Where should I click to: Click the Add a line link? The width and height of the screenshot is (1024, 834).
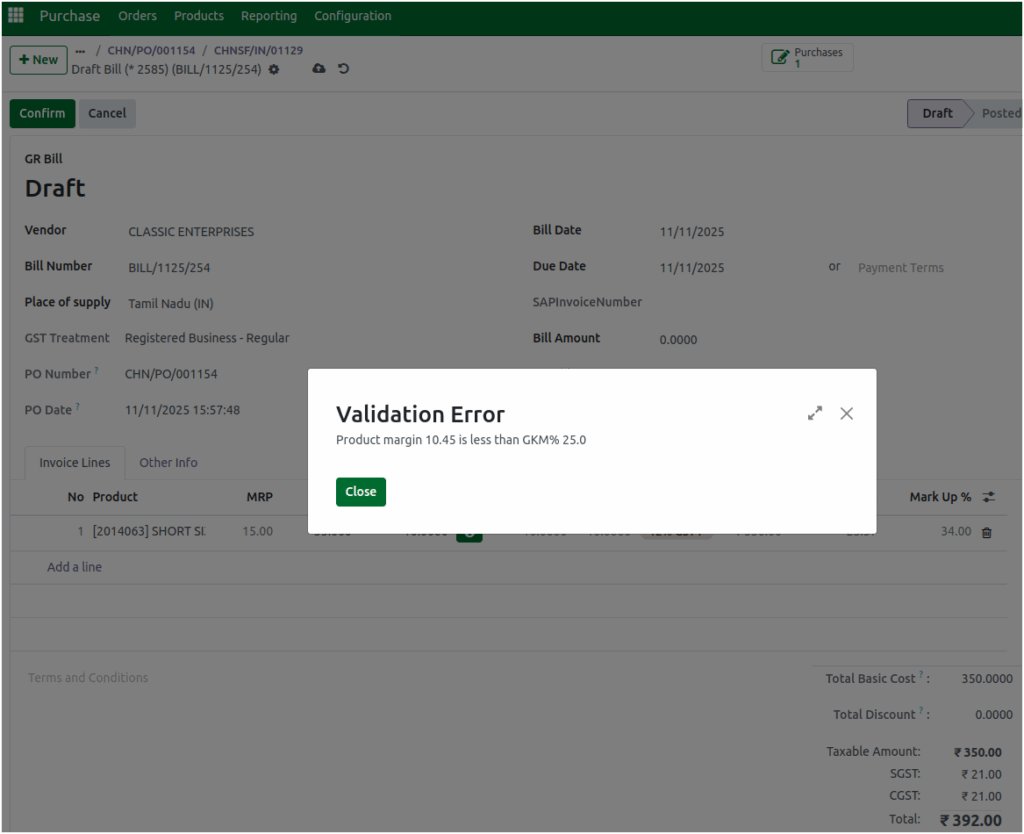point(74,566)
